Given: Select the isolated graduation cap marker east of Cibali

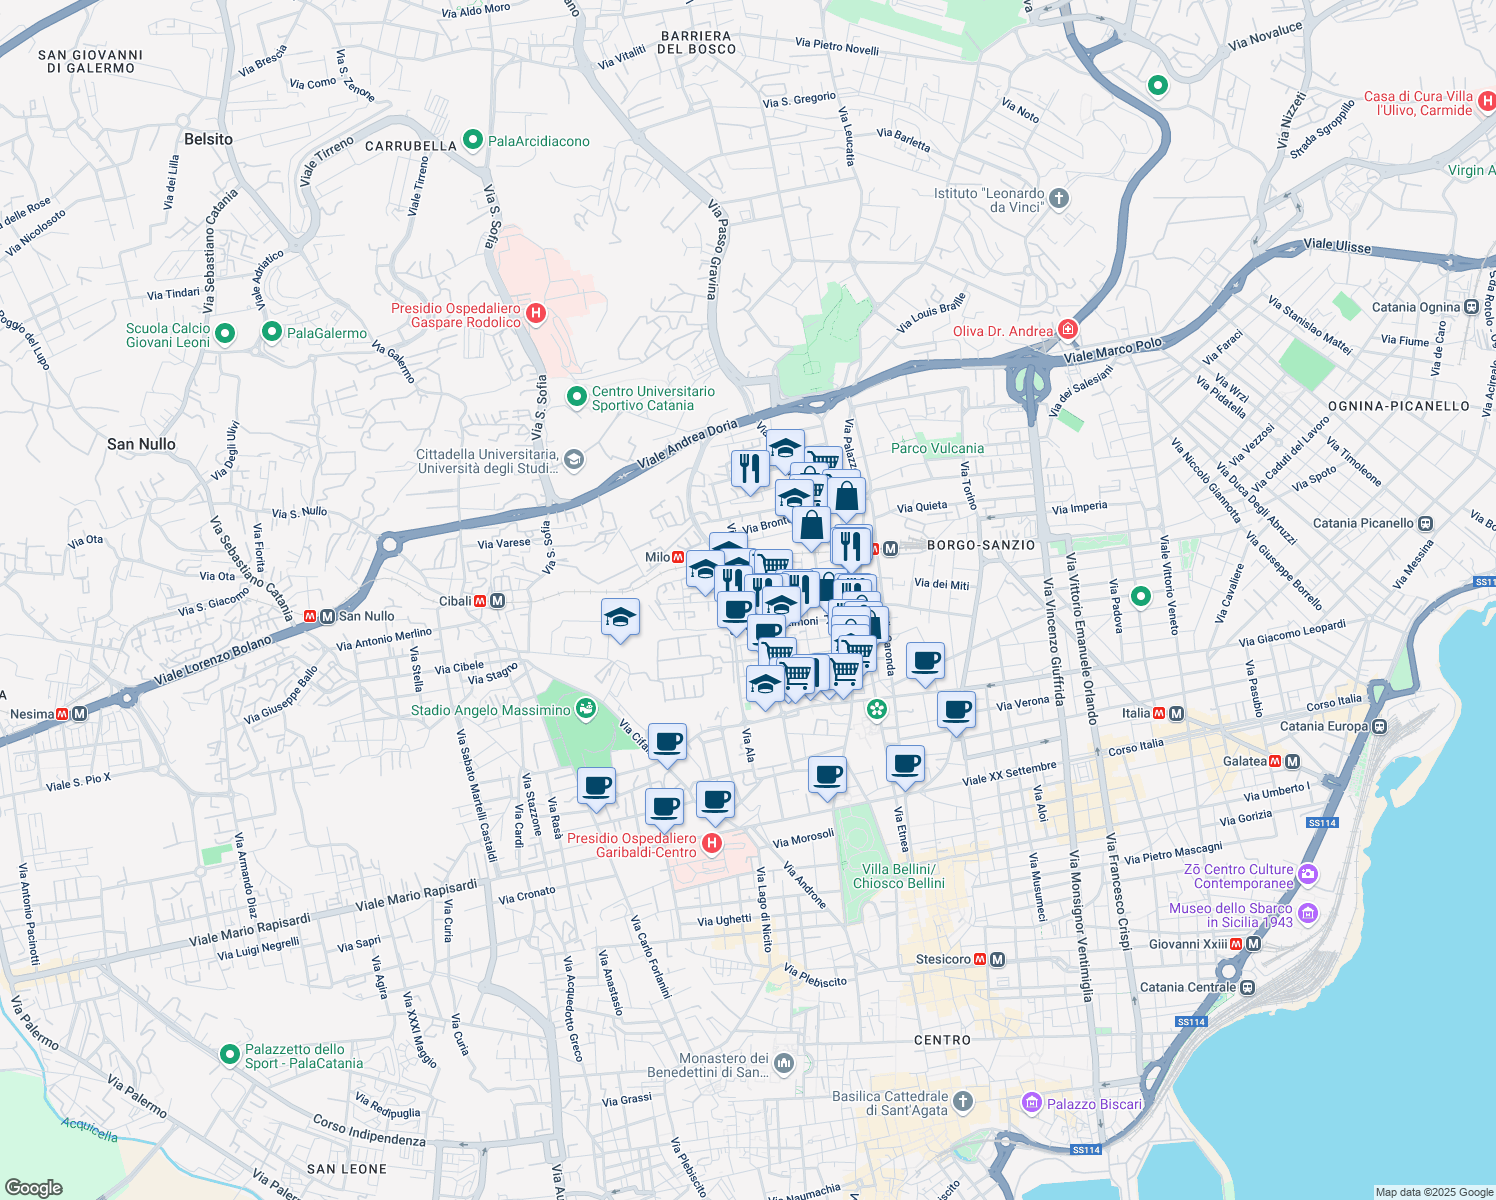Looking at the screenshot, I should (621, 618).
